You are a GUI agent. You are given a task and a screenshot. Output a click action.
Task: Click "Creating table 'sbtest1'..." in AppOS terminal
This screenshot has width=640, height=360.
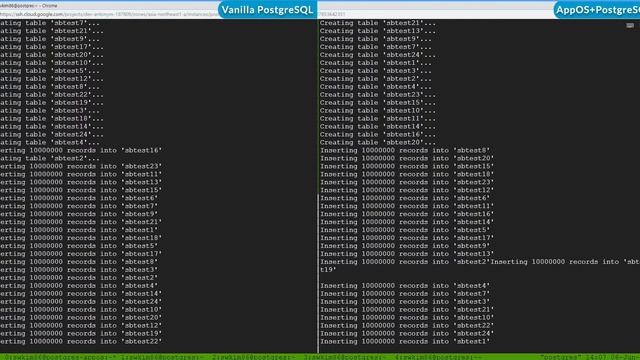376,63
